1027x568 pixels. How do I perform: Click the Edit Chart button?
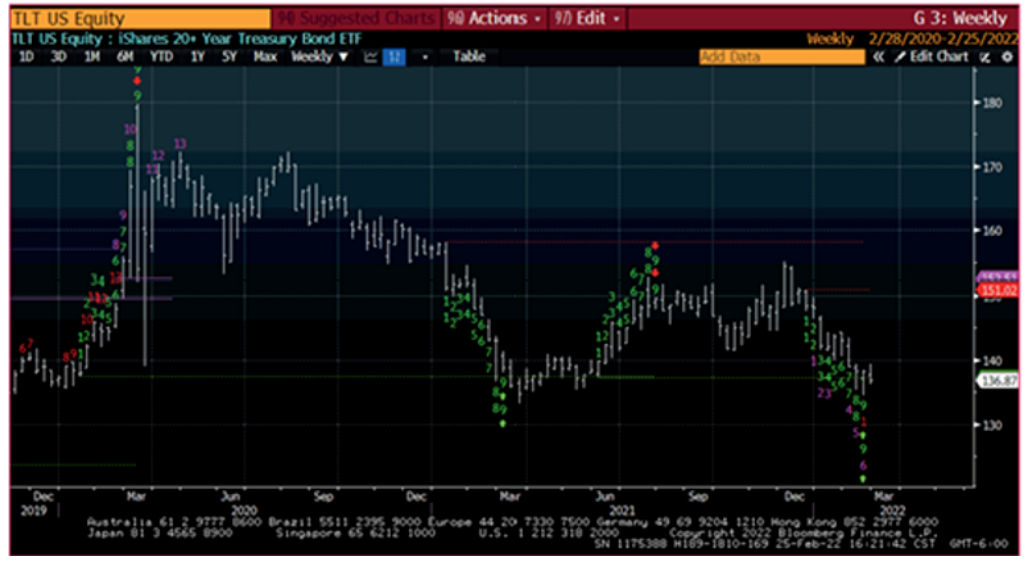coord(932,56)
